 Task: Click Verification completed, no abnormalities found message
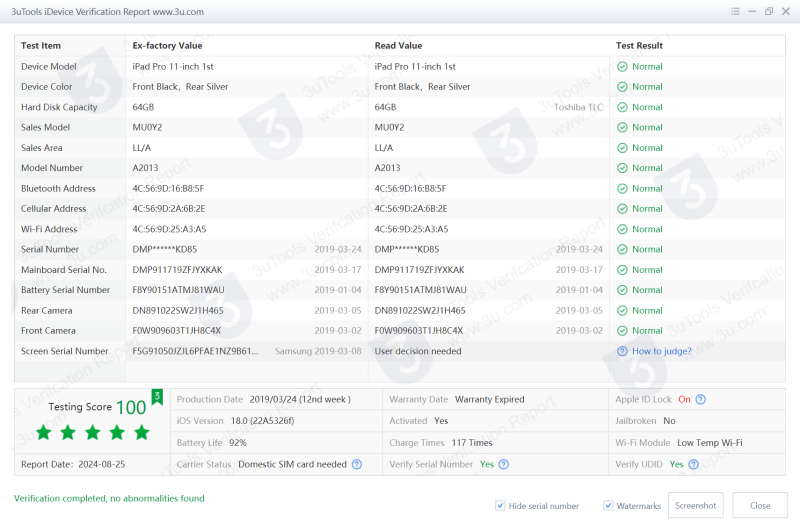[109, 498]
